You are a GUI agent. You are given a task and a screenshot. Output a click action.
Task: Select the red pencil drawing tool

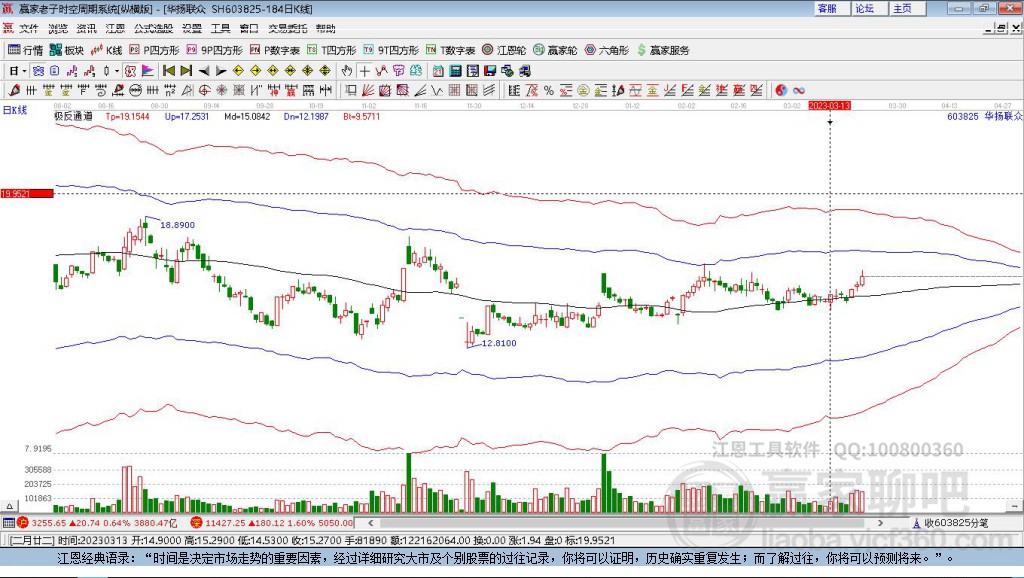14,90
